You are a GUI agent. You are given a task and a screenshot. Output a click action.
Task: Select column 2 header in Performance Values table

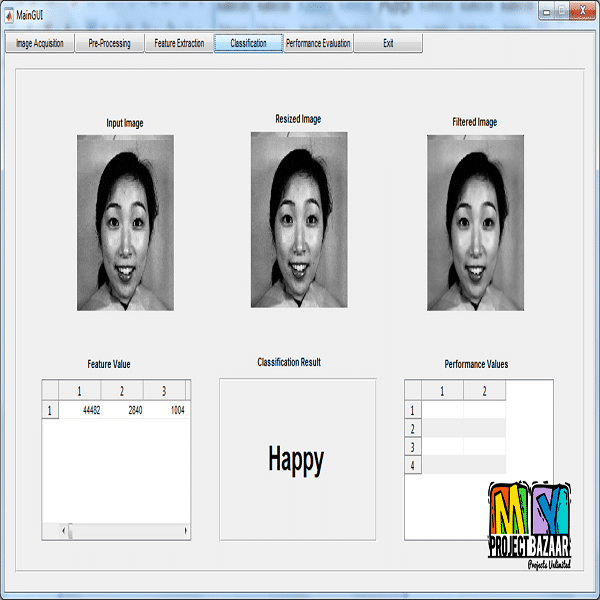pyautogui.click(x=484, y=391)
